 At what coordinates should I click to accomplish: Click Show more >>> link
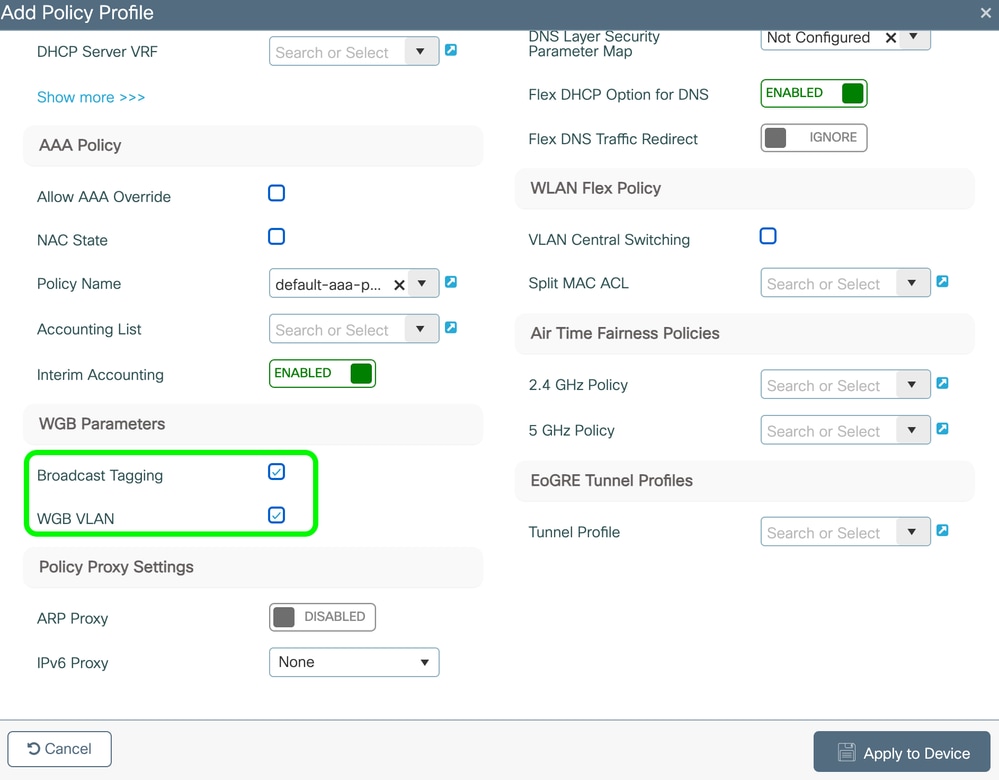(91, 97)
